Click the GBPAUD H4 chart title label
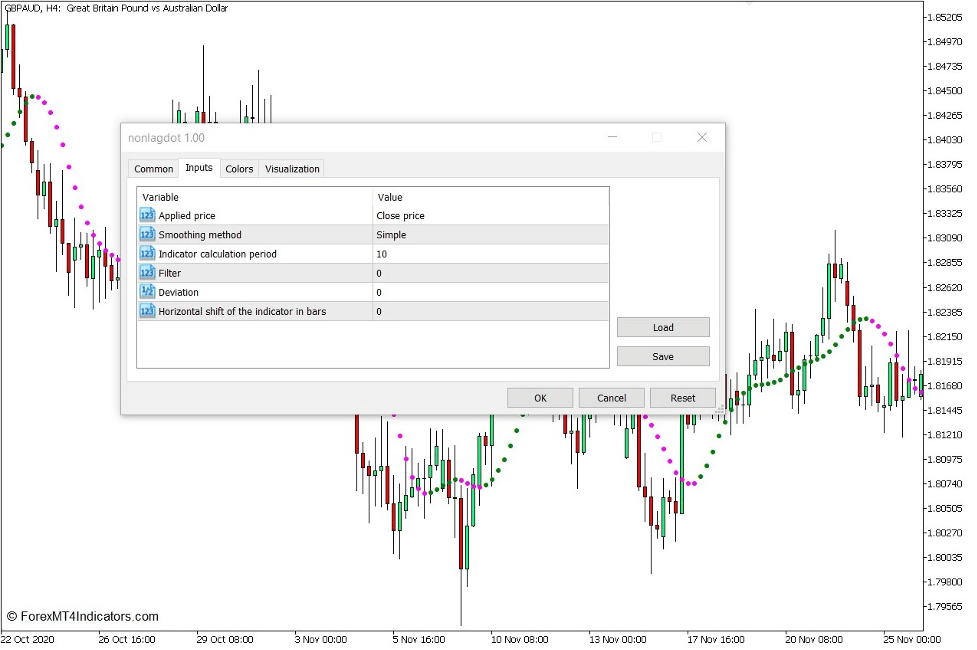 [x=115, y=8]
